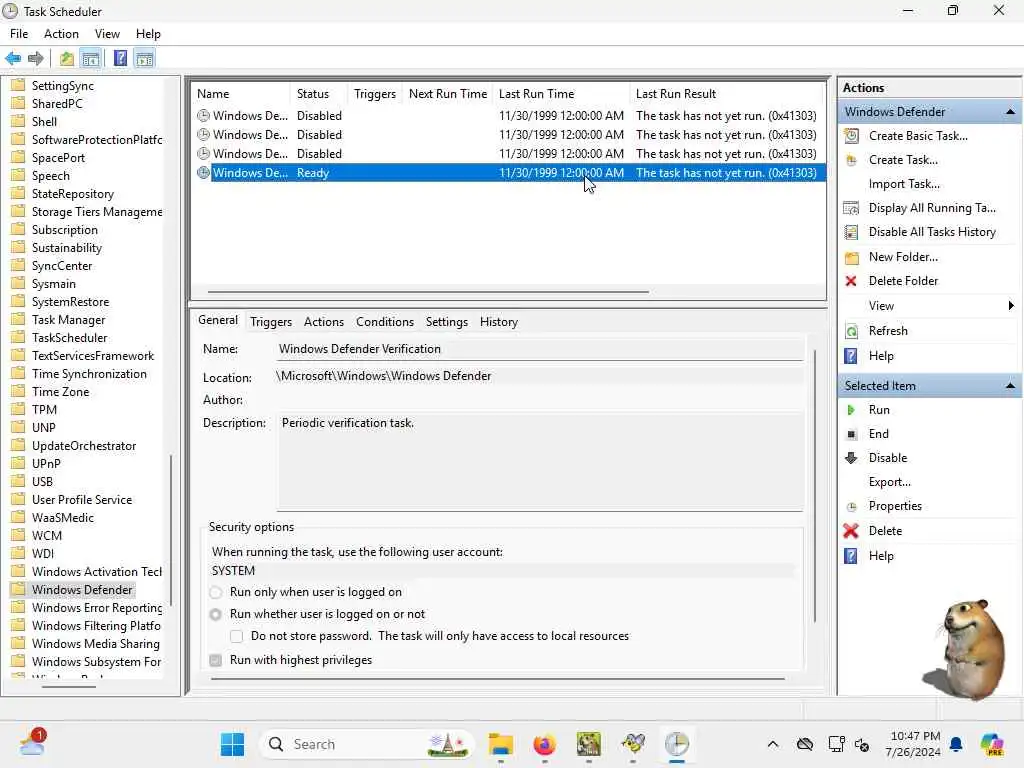Open the Help menu in the menu bar
Screen dimensions: 1024x768
coord(148,34)
